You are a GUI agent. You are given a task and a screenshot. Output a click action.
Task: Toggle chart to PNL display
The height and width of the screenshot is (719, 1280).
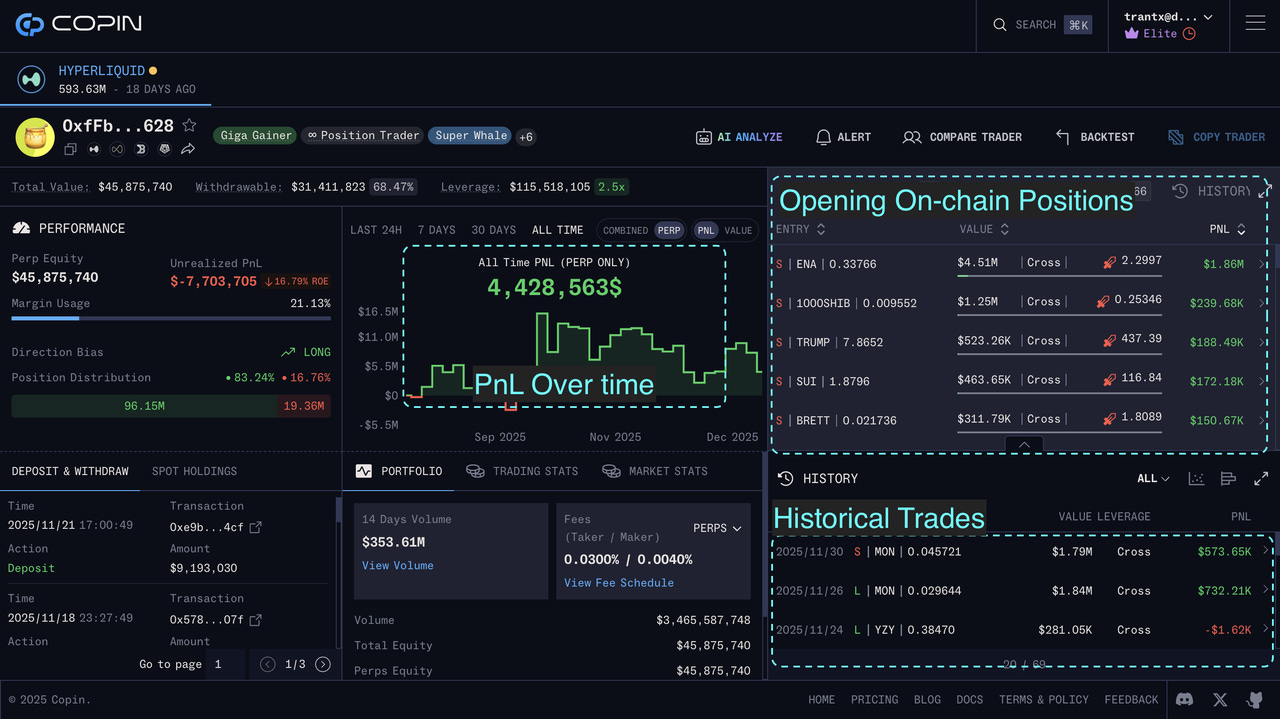coord(706,230)
